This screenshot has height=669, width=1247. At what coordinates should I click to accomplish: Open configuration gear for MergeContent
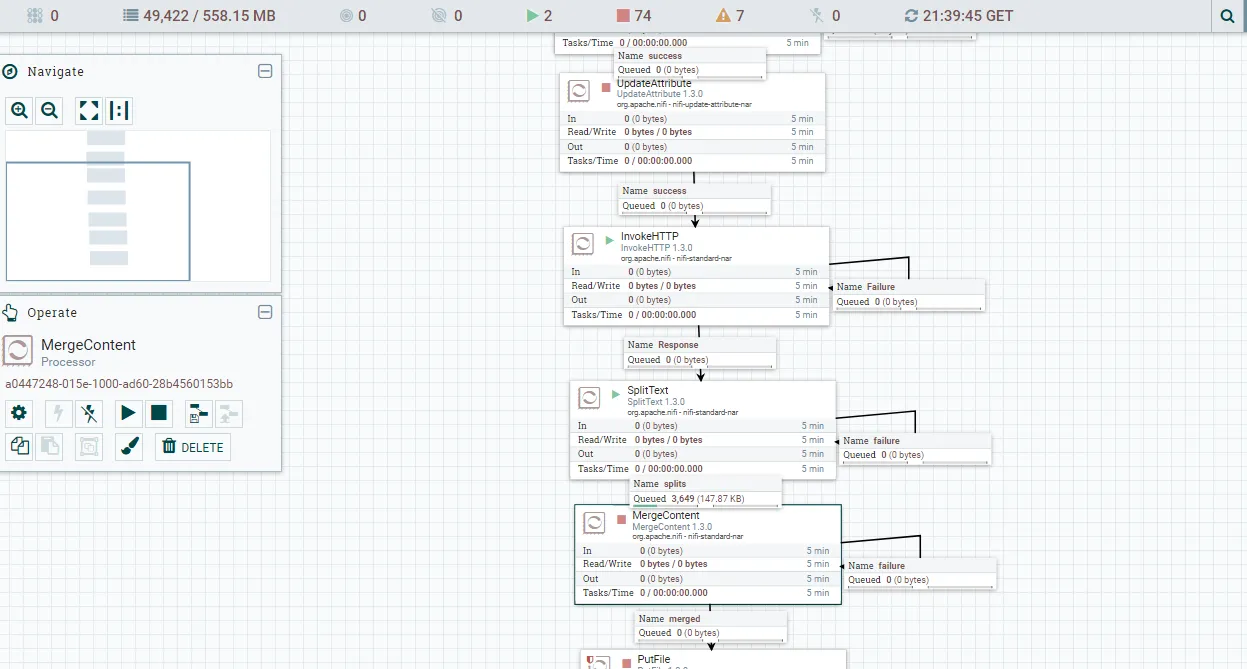pos(19,413)
